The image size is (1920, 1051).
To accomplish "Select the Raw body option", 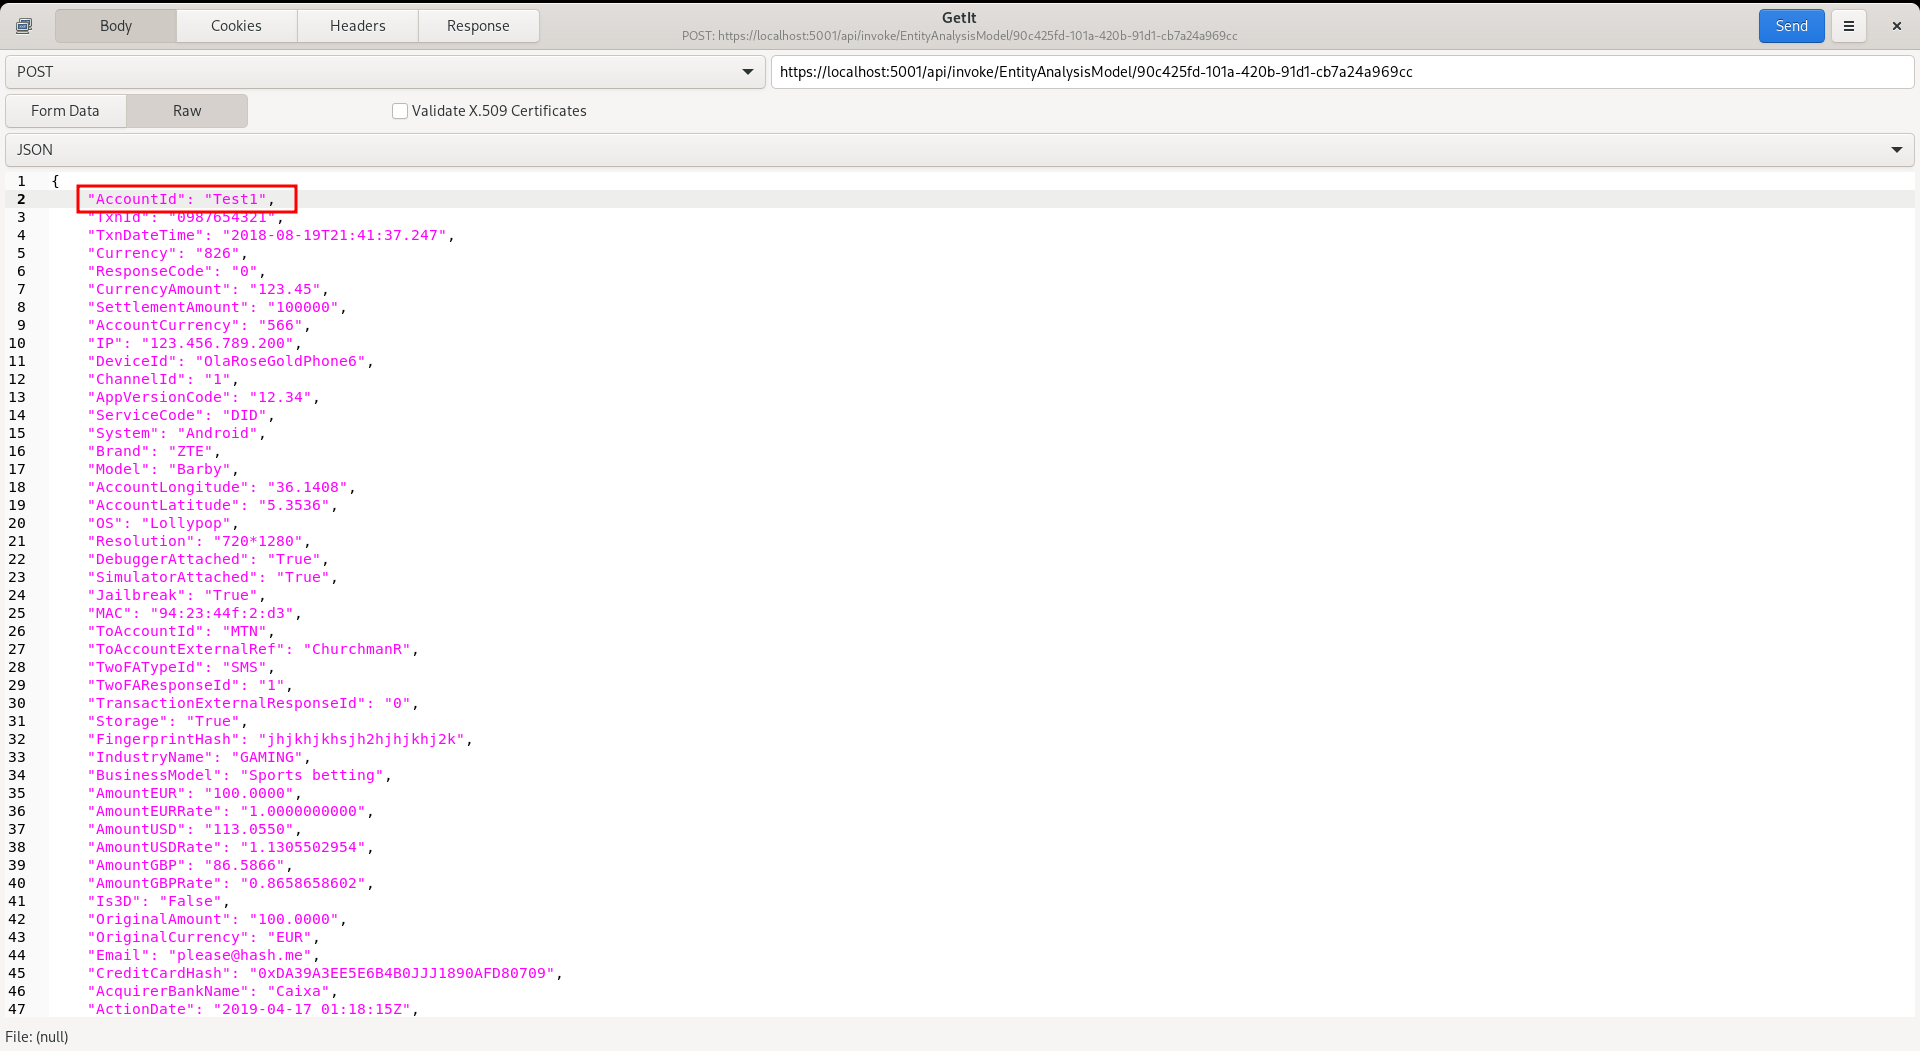I will pyautogui.click(x=187, y=111).
